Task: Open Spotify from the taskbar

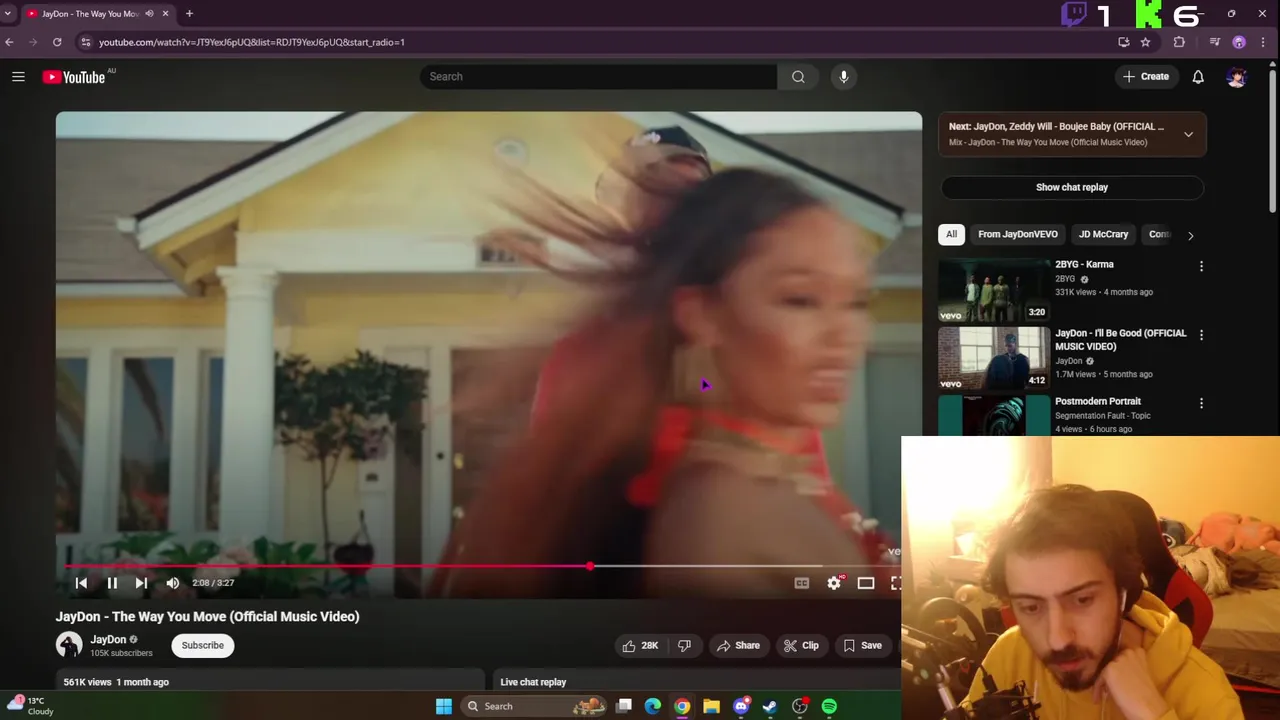Action: 829,706
